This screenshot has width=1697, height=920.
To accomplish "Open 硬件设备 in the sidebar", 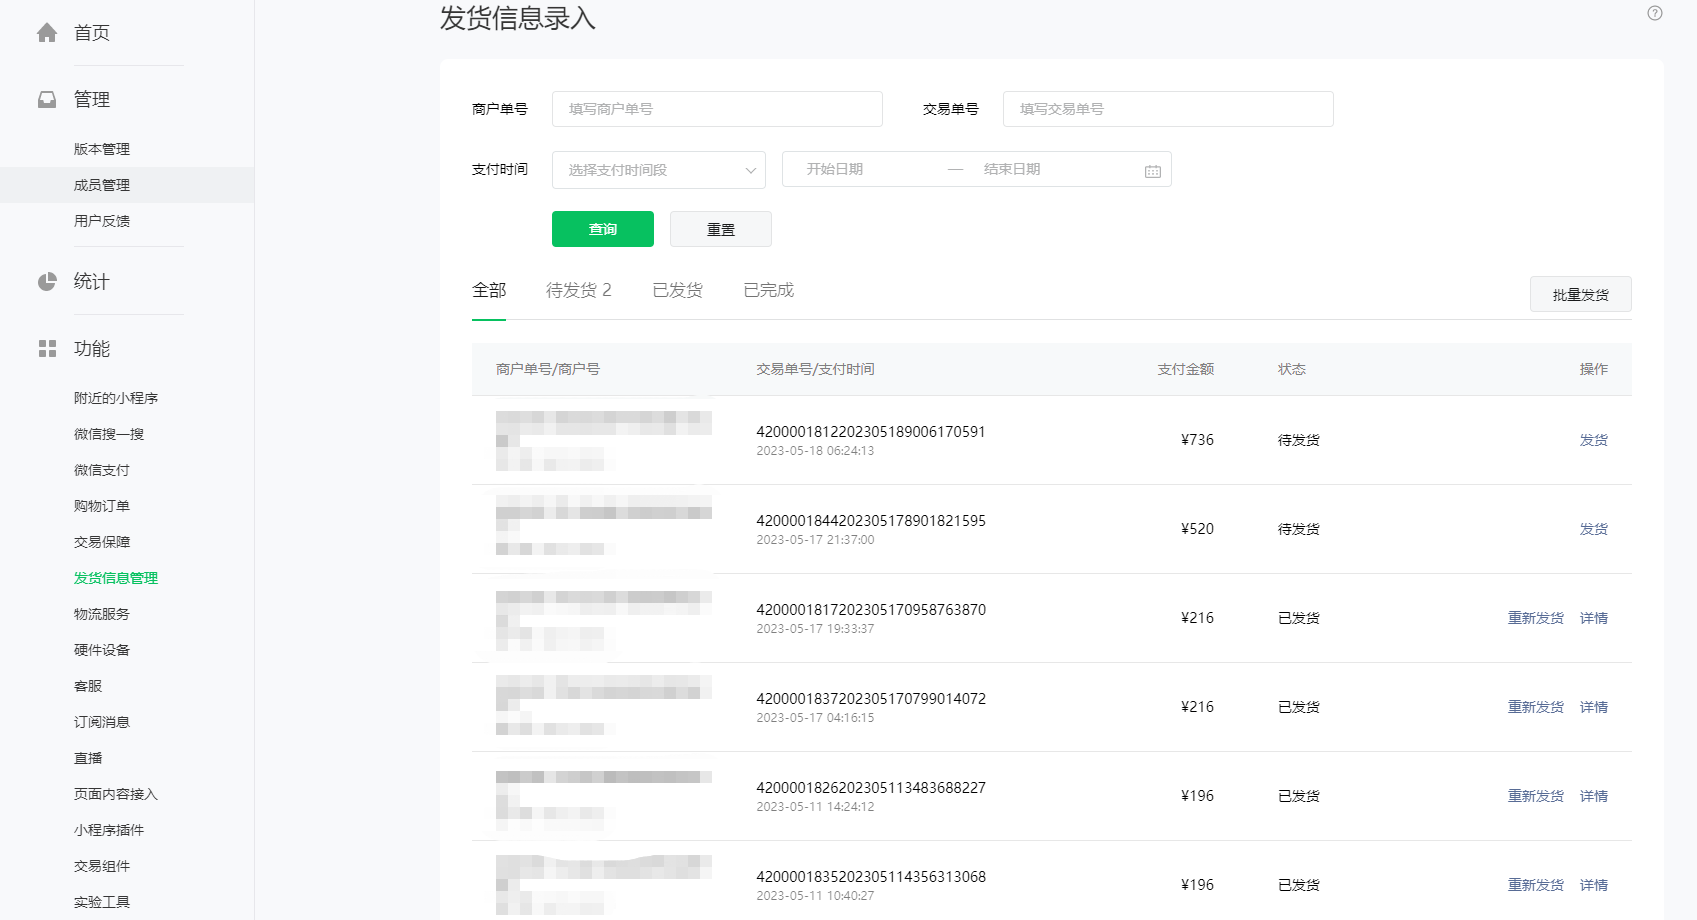I will point(102,650).
